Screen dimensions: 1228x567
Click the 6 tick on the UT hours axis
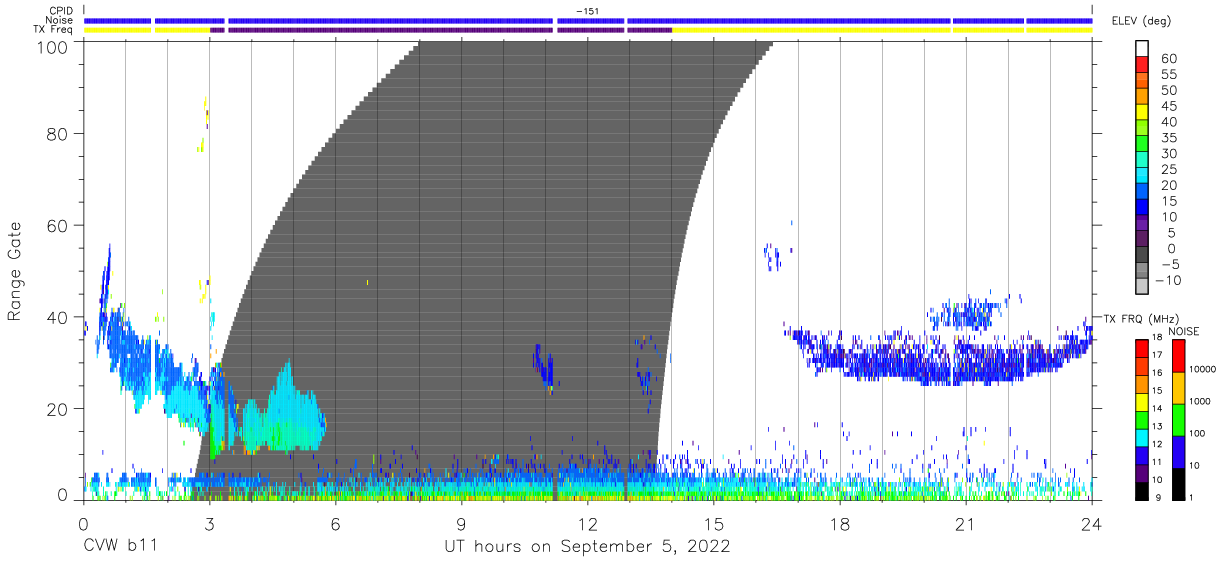pyautogui.click(x=335, y=522)
